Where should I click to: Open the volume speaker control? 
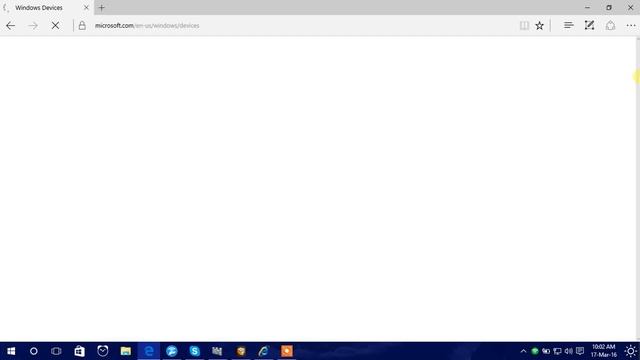coord(568,351)
